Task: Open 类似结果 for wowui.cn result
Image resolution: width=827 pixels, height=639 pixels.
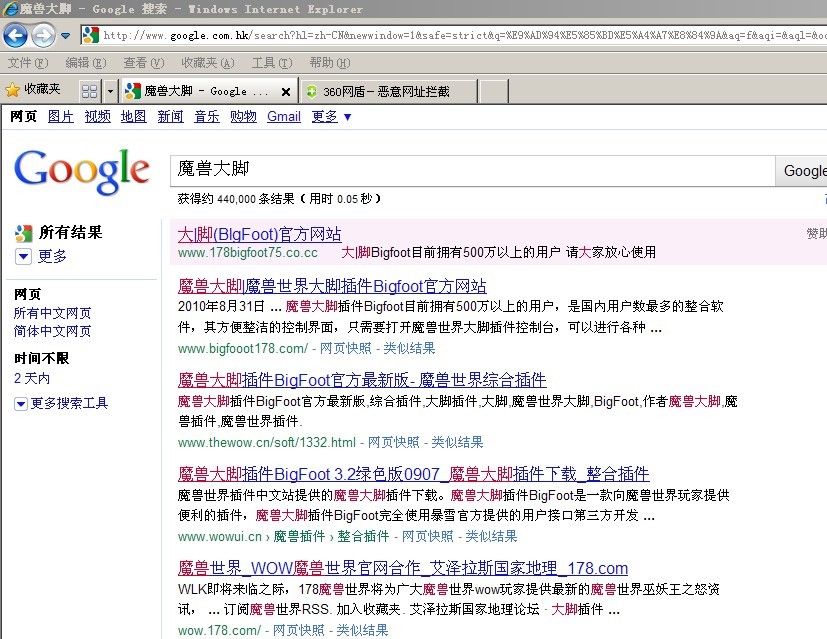Action: [492, 536]
